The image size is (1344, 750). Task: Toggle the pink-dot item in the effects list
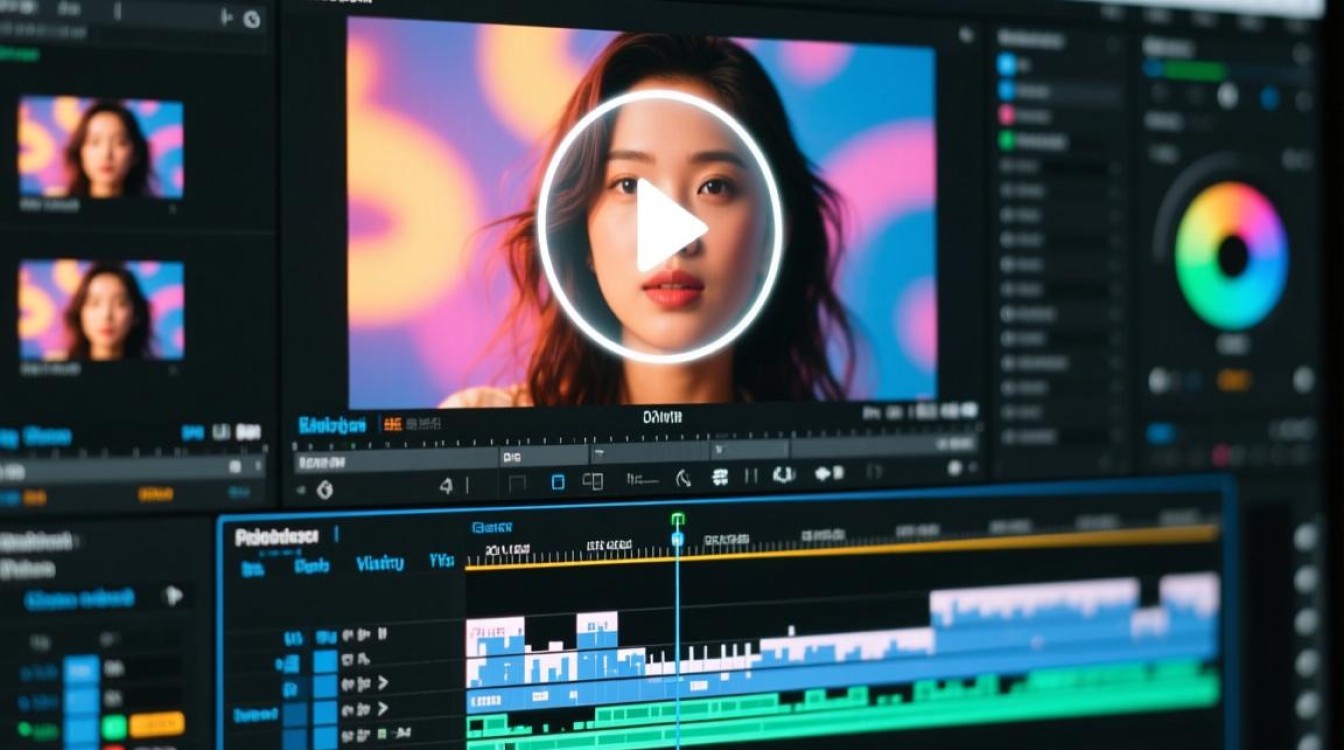coord(1007,115)
